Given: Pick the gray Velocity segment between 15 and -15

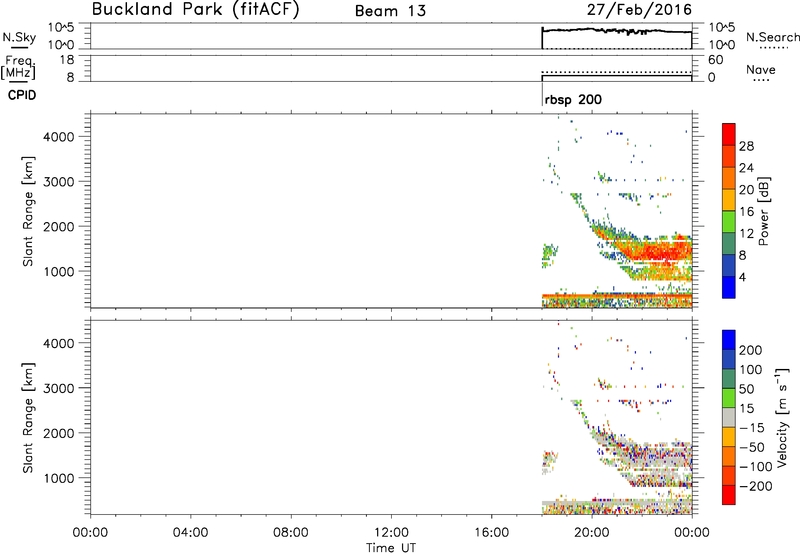Looking at the screenshot, I should point(729,417).
